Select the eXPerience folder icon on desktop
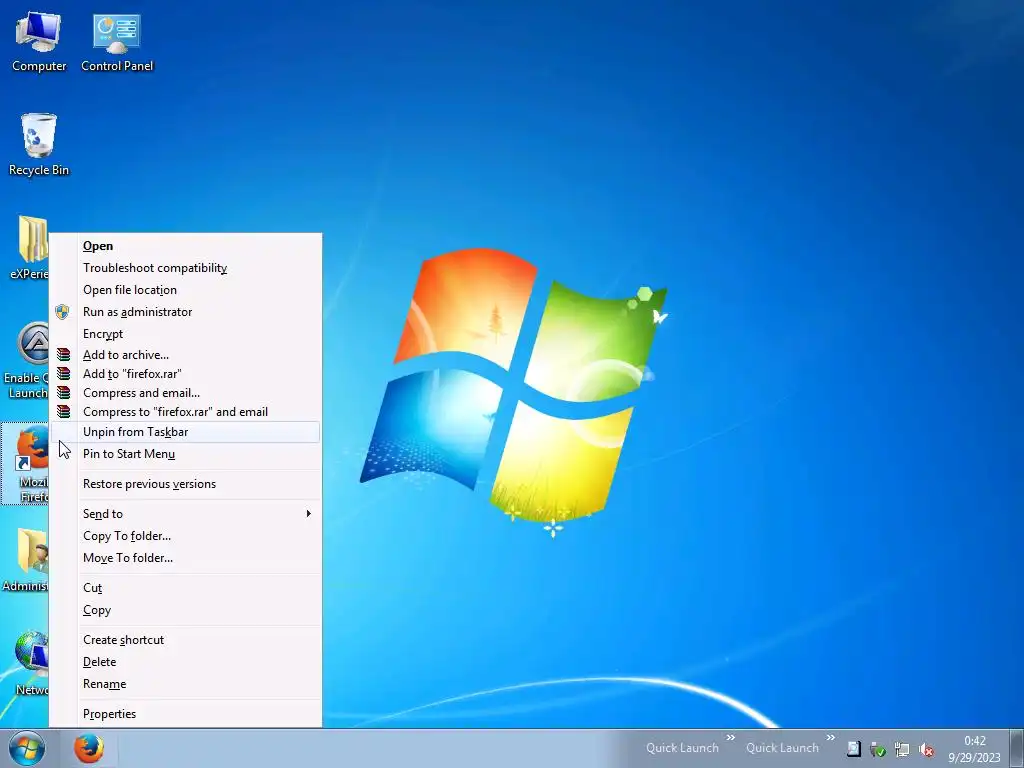The height and width of the screenshot is (768, 1024). coord(29,248)
